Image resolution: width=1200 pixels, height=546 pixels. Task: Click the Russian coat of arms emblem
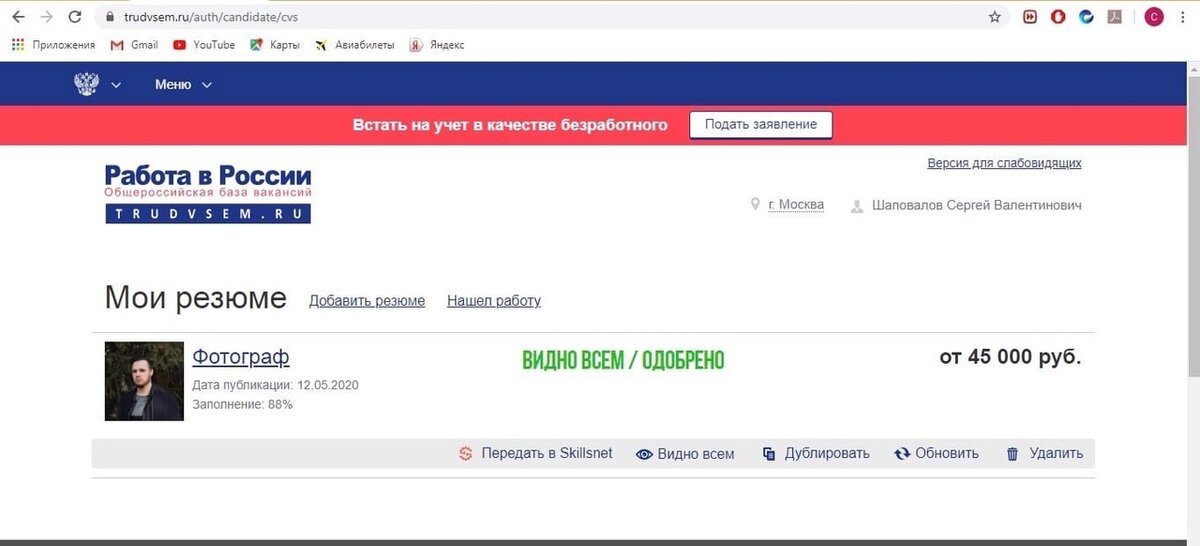[87, 84]
